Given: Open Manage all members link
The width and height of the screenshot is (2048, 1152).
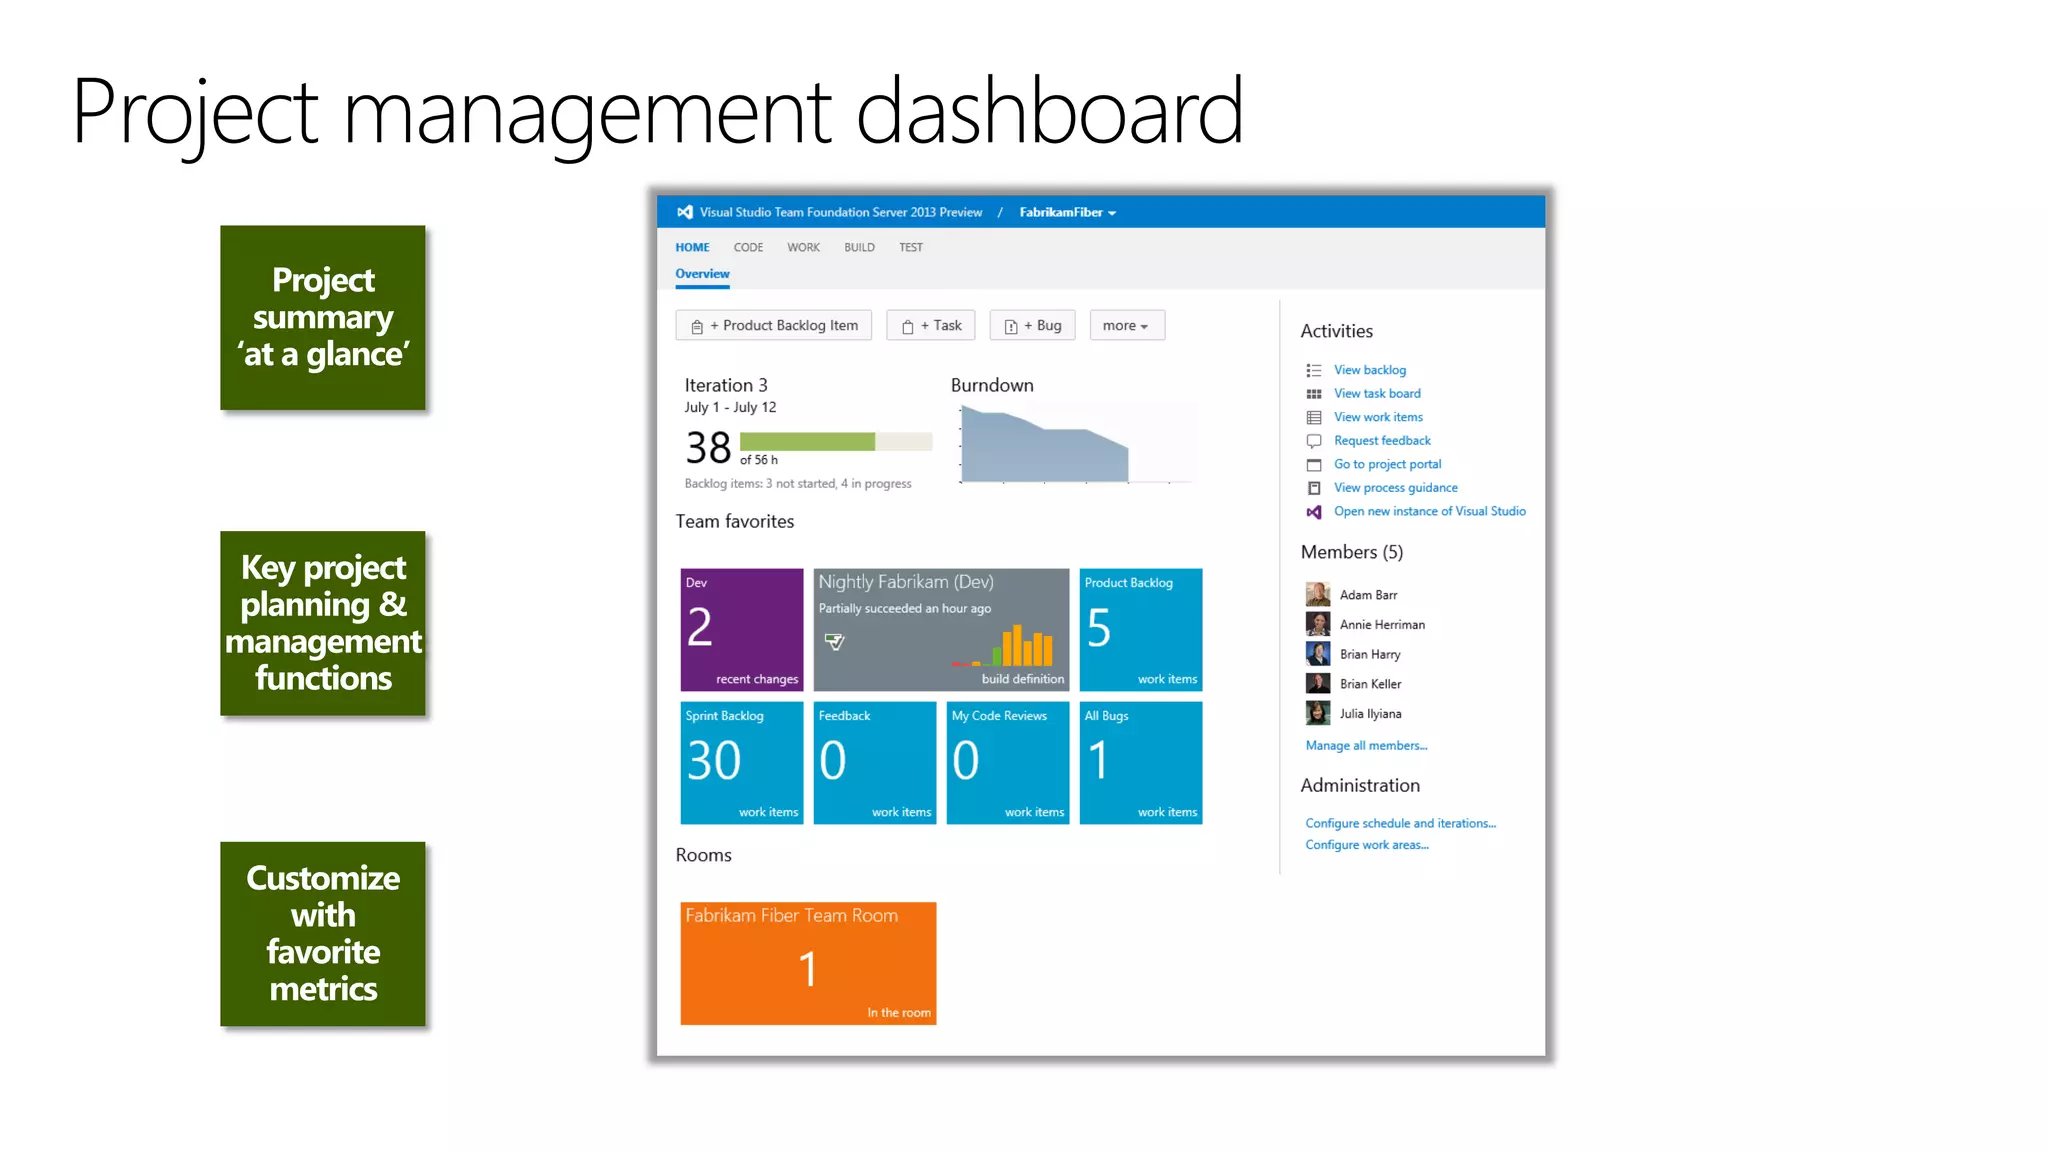Looking at the screenshot, I should coord(1366,746).
